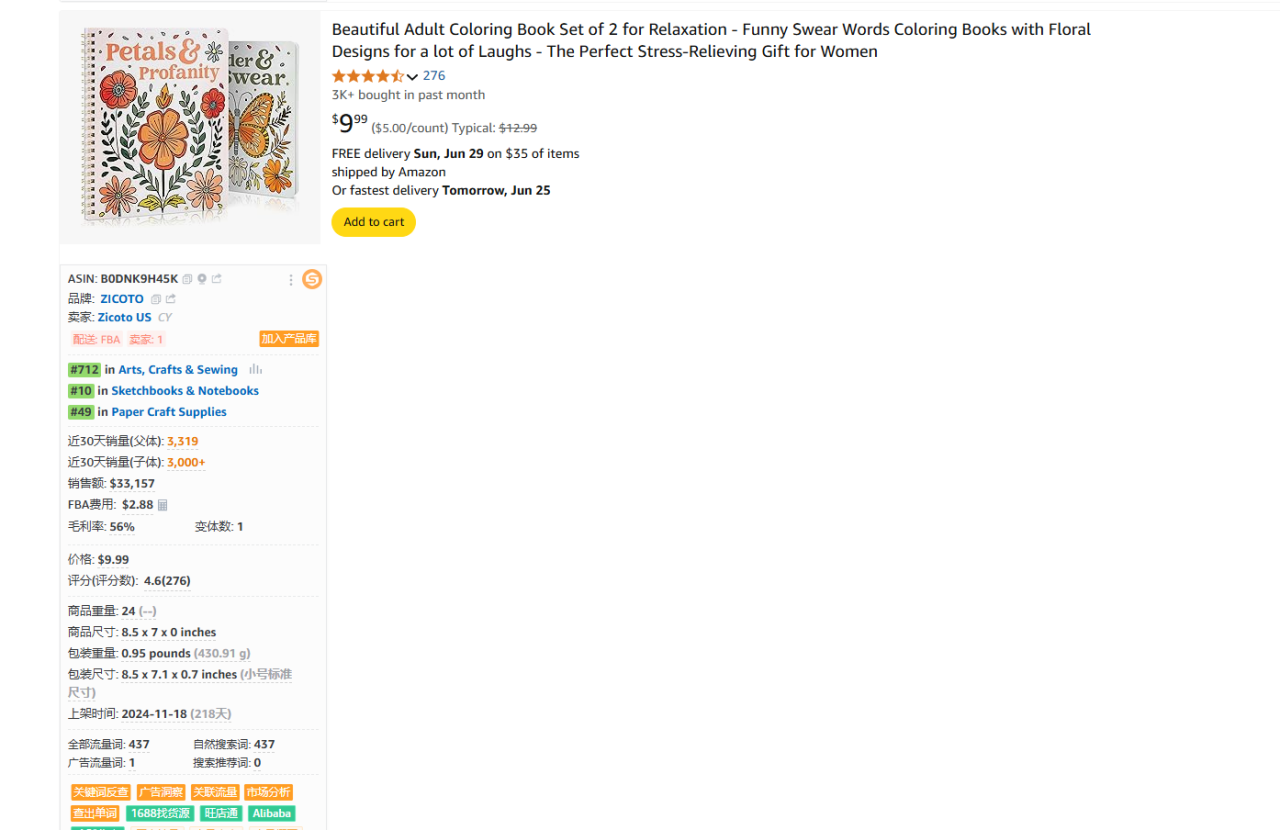1280x830 pixels.
Task: Show the BSR trend chart icon
Action: tap(256, 369)
